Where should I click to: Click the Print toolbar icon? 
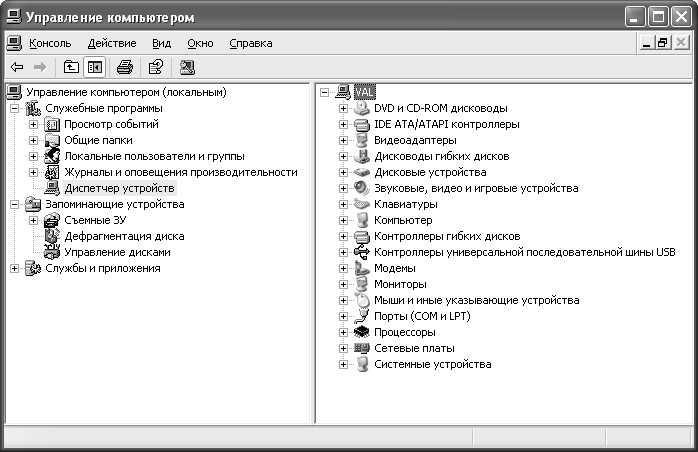[x=125, y=68]
